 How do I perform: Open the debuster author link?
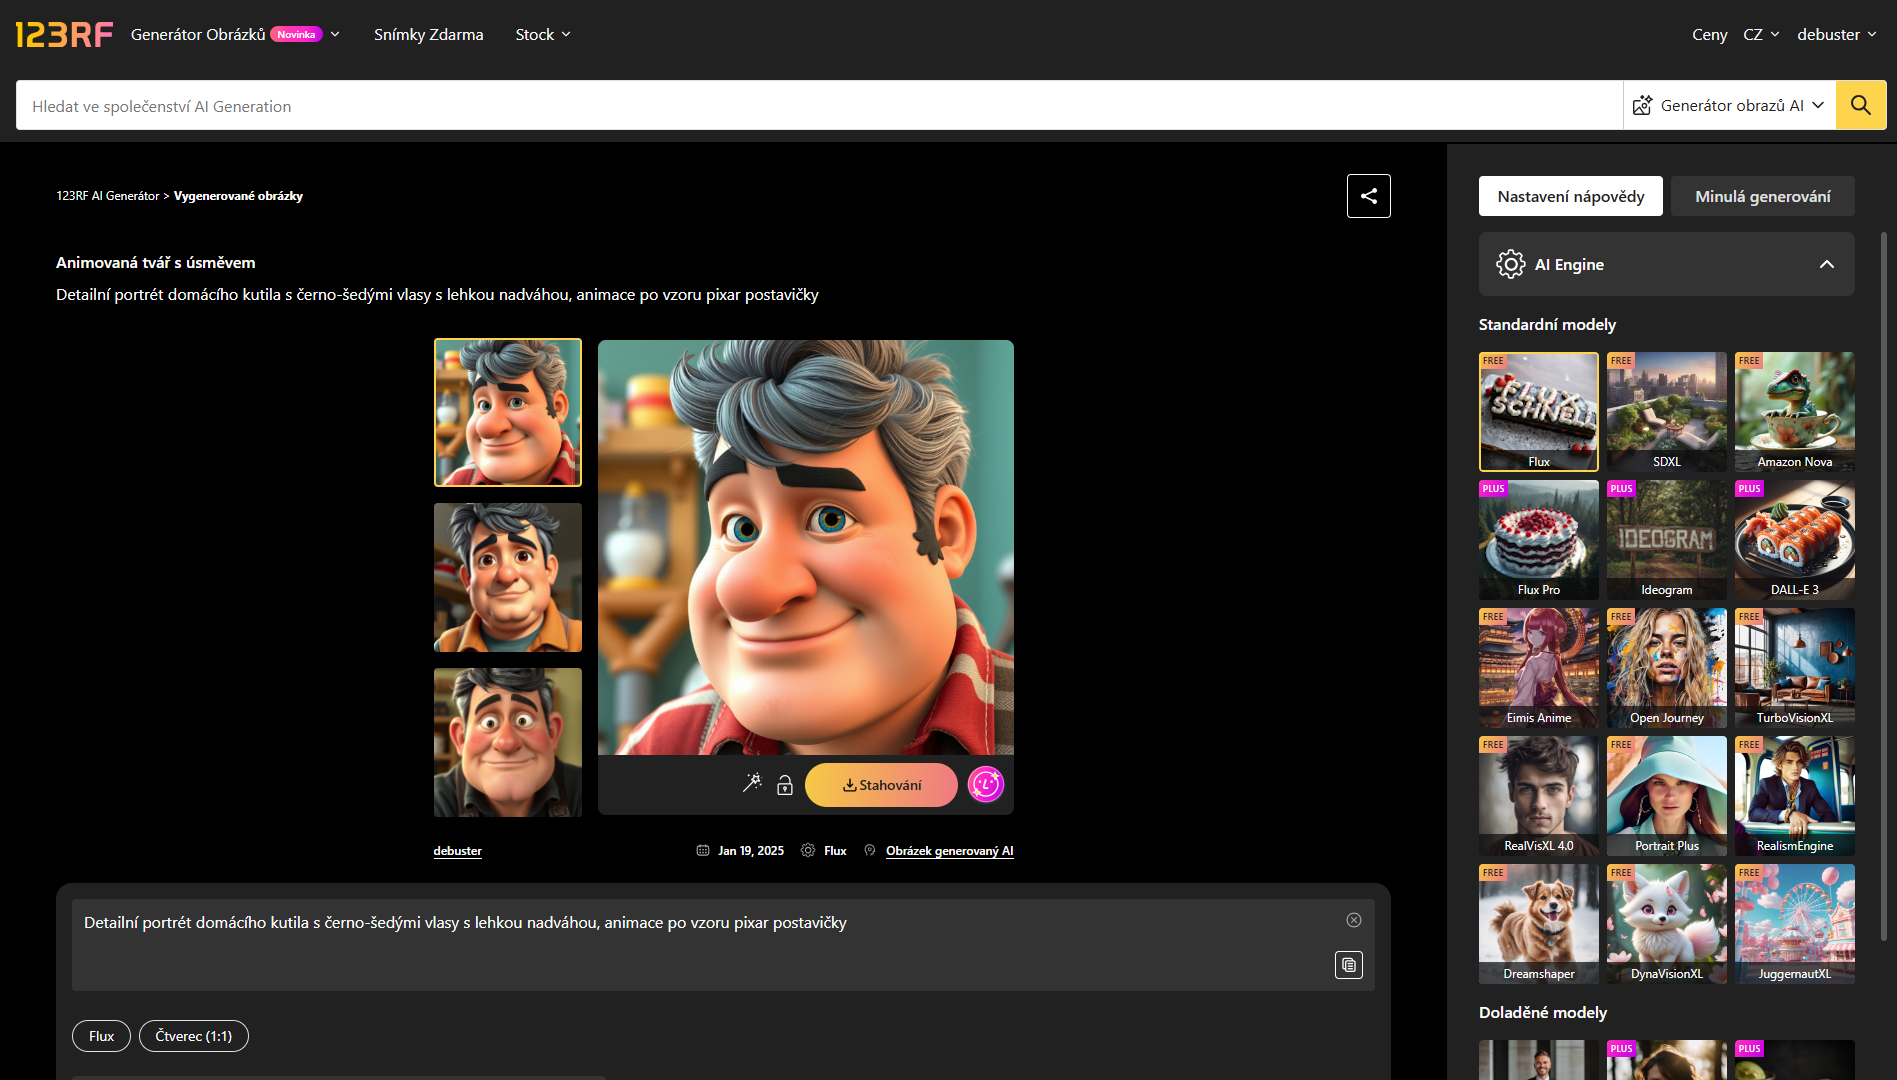[458, 851]
